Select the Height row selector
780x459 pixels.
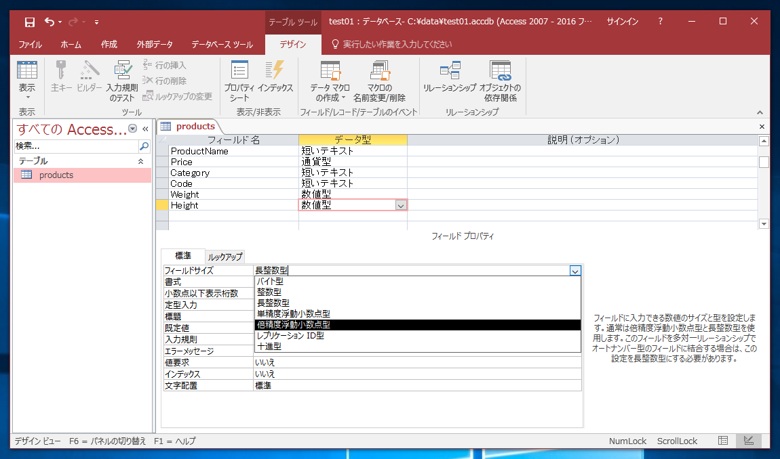162,205
